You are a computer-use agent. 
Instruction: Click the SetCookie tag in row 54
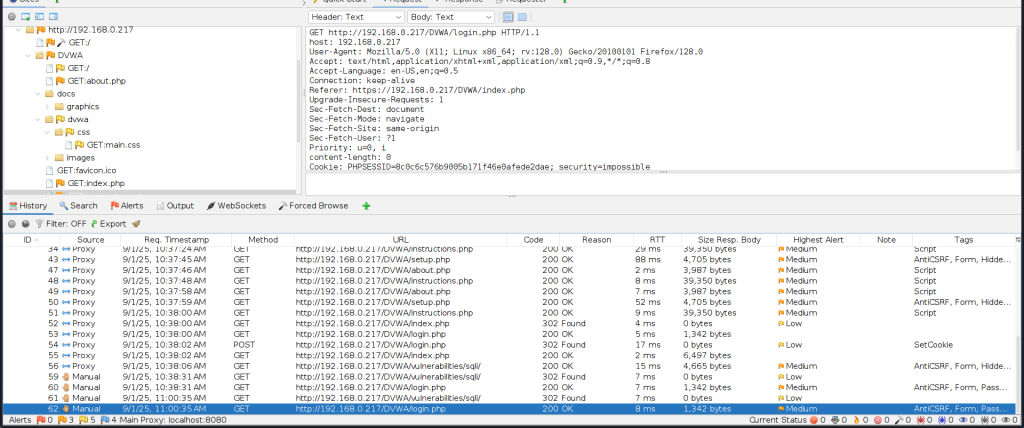(933, 344)
